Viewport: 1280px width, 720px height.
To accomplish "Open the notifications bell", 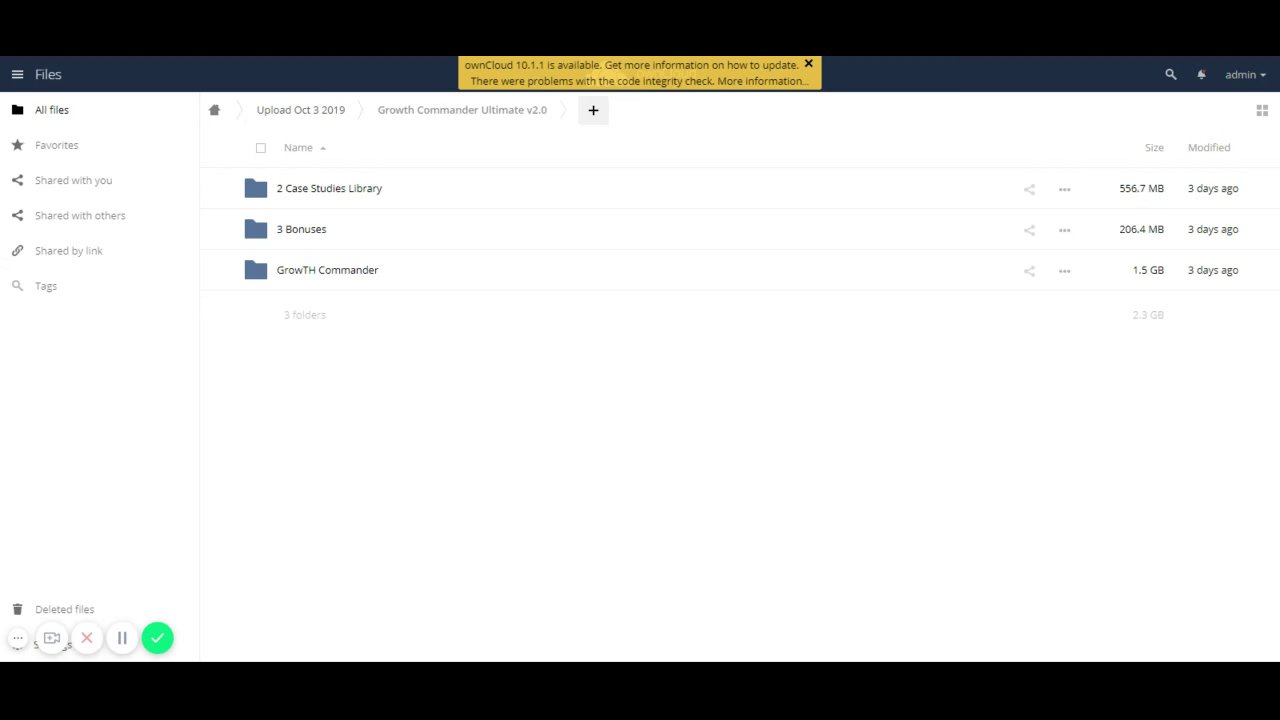I will (1201, 75).
